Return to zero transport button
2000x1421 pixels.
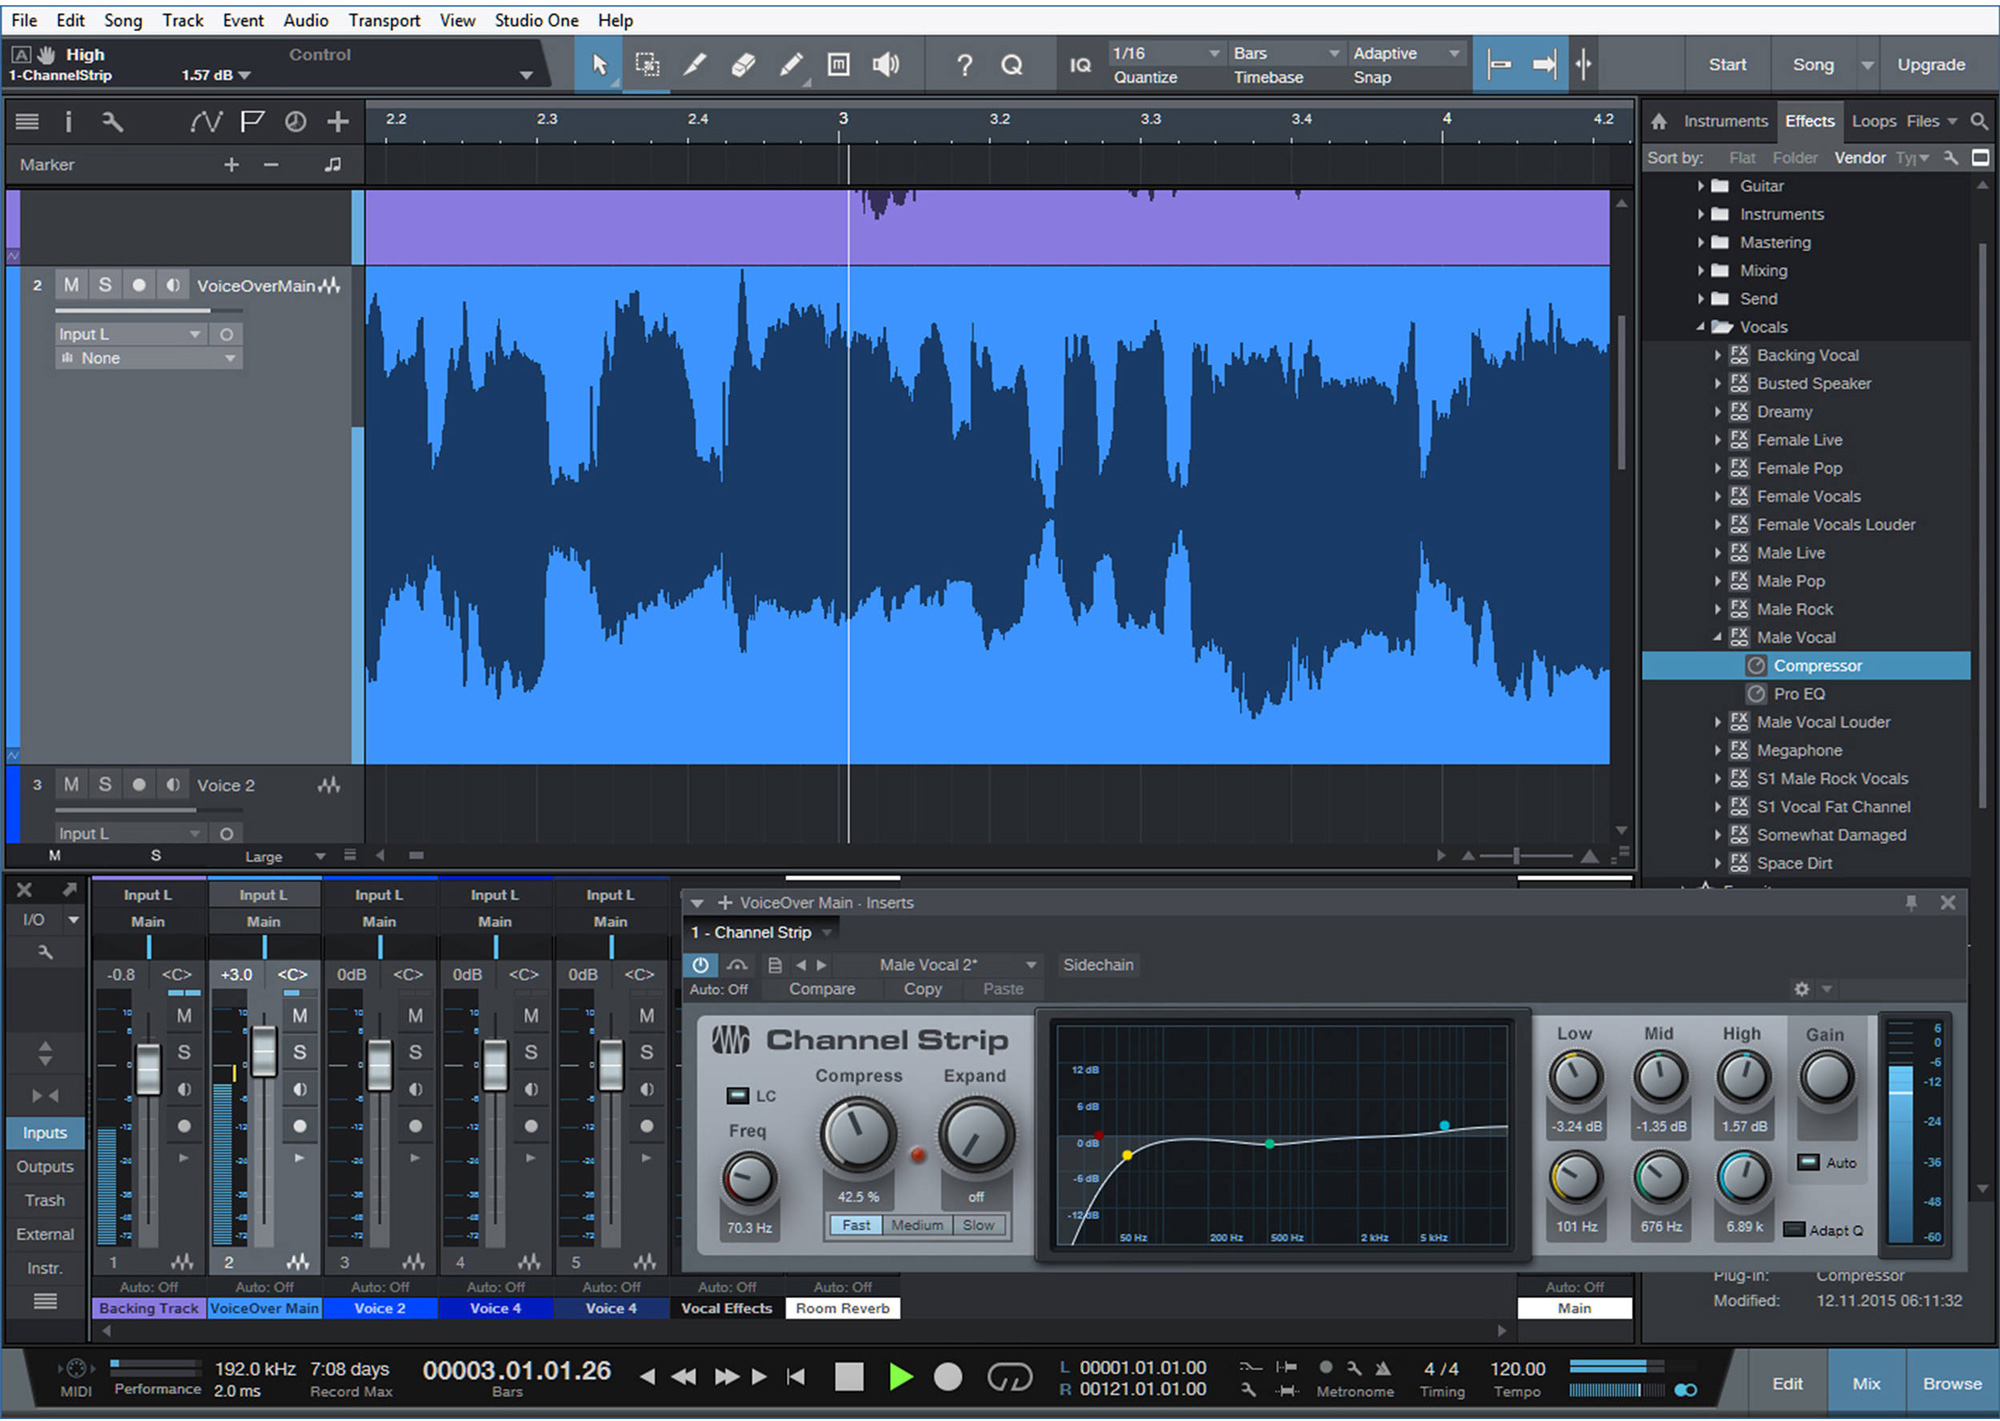(x=796, y=1377)
